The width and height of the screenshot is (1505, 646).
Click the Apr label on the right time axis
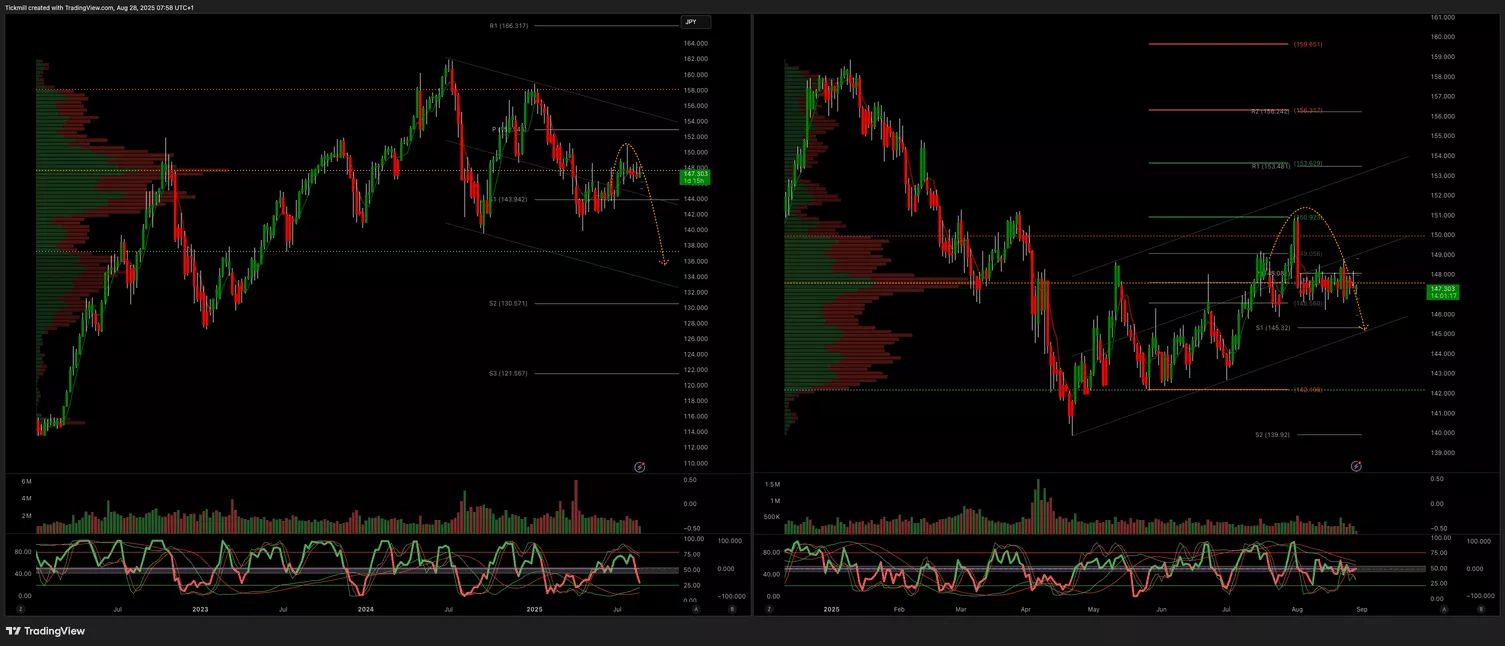(x=1026, y=608)
